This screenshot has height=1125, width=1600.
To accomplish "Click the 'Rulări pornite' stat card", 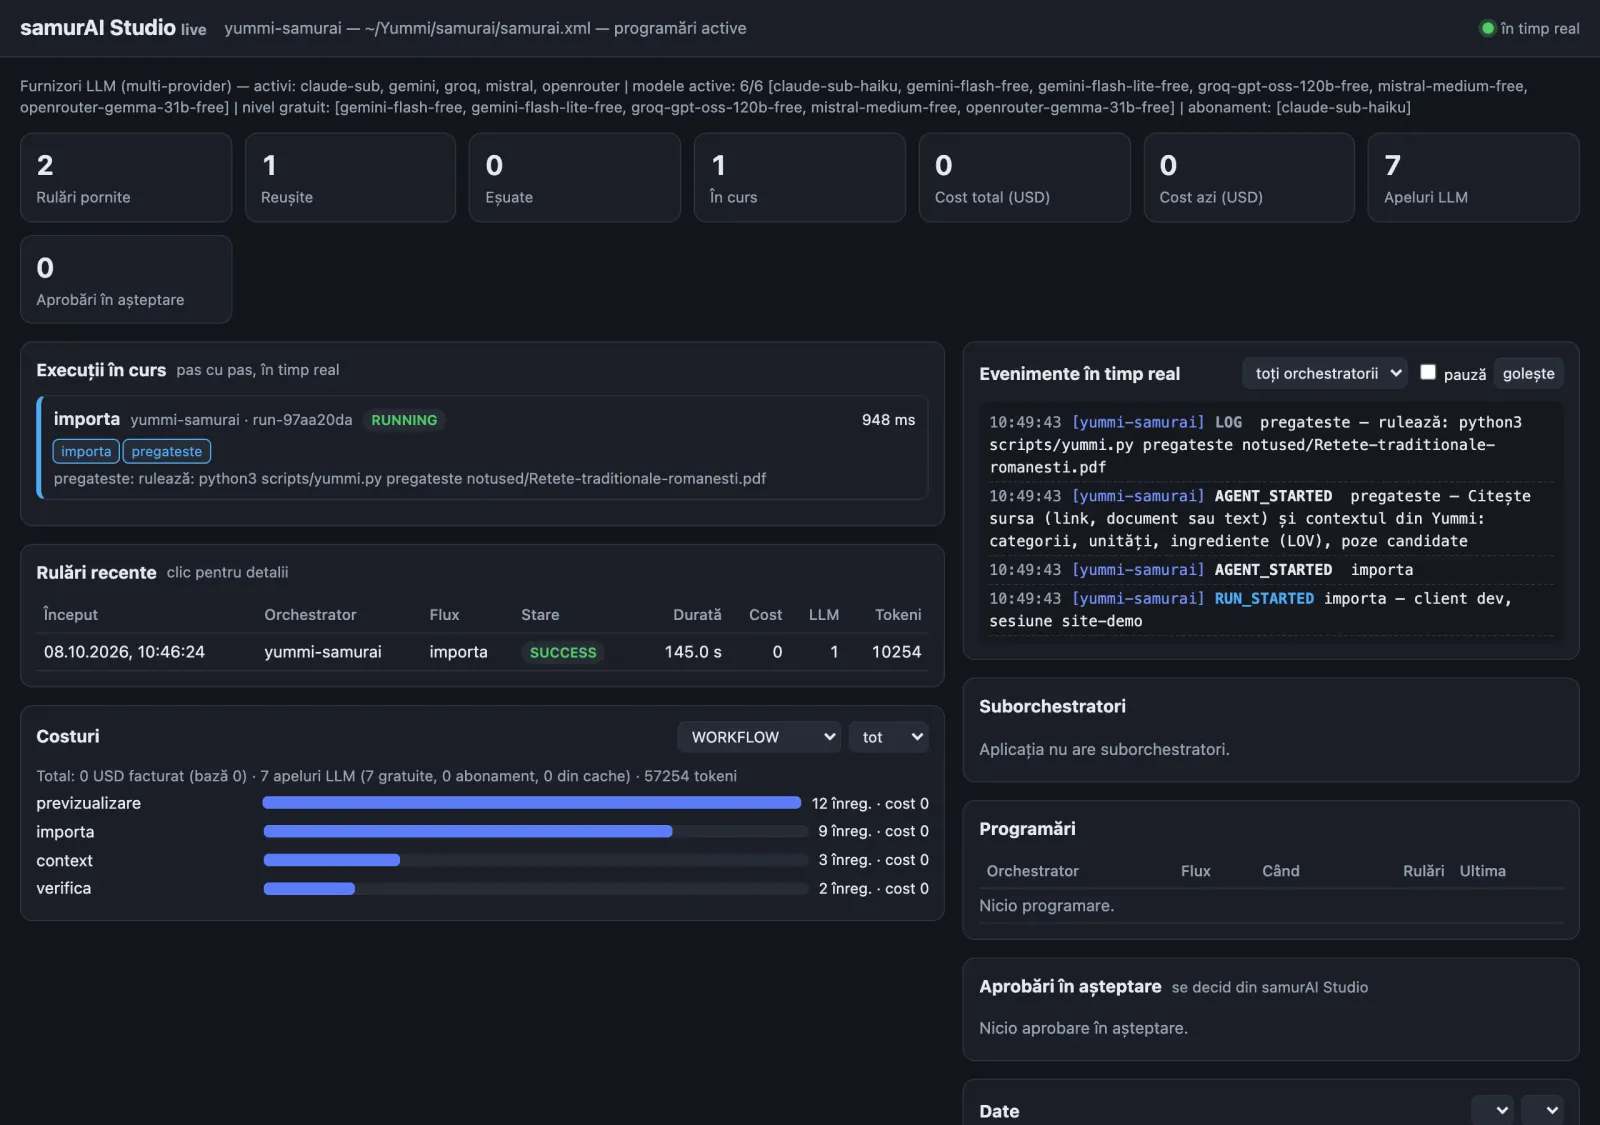I will [126, 178].
